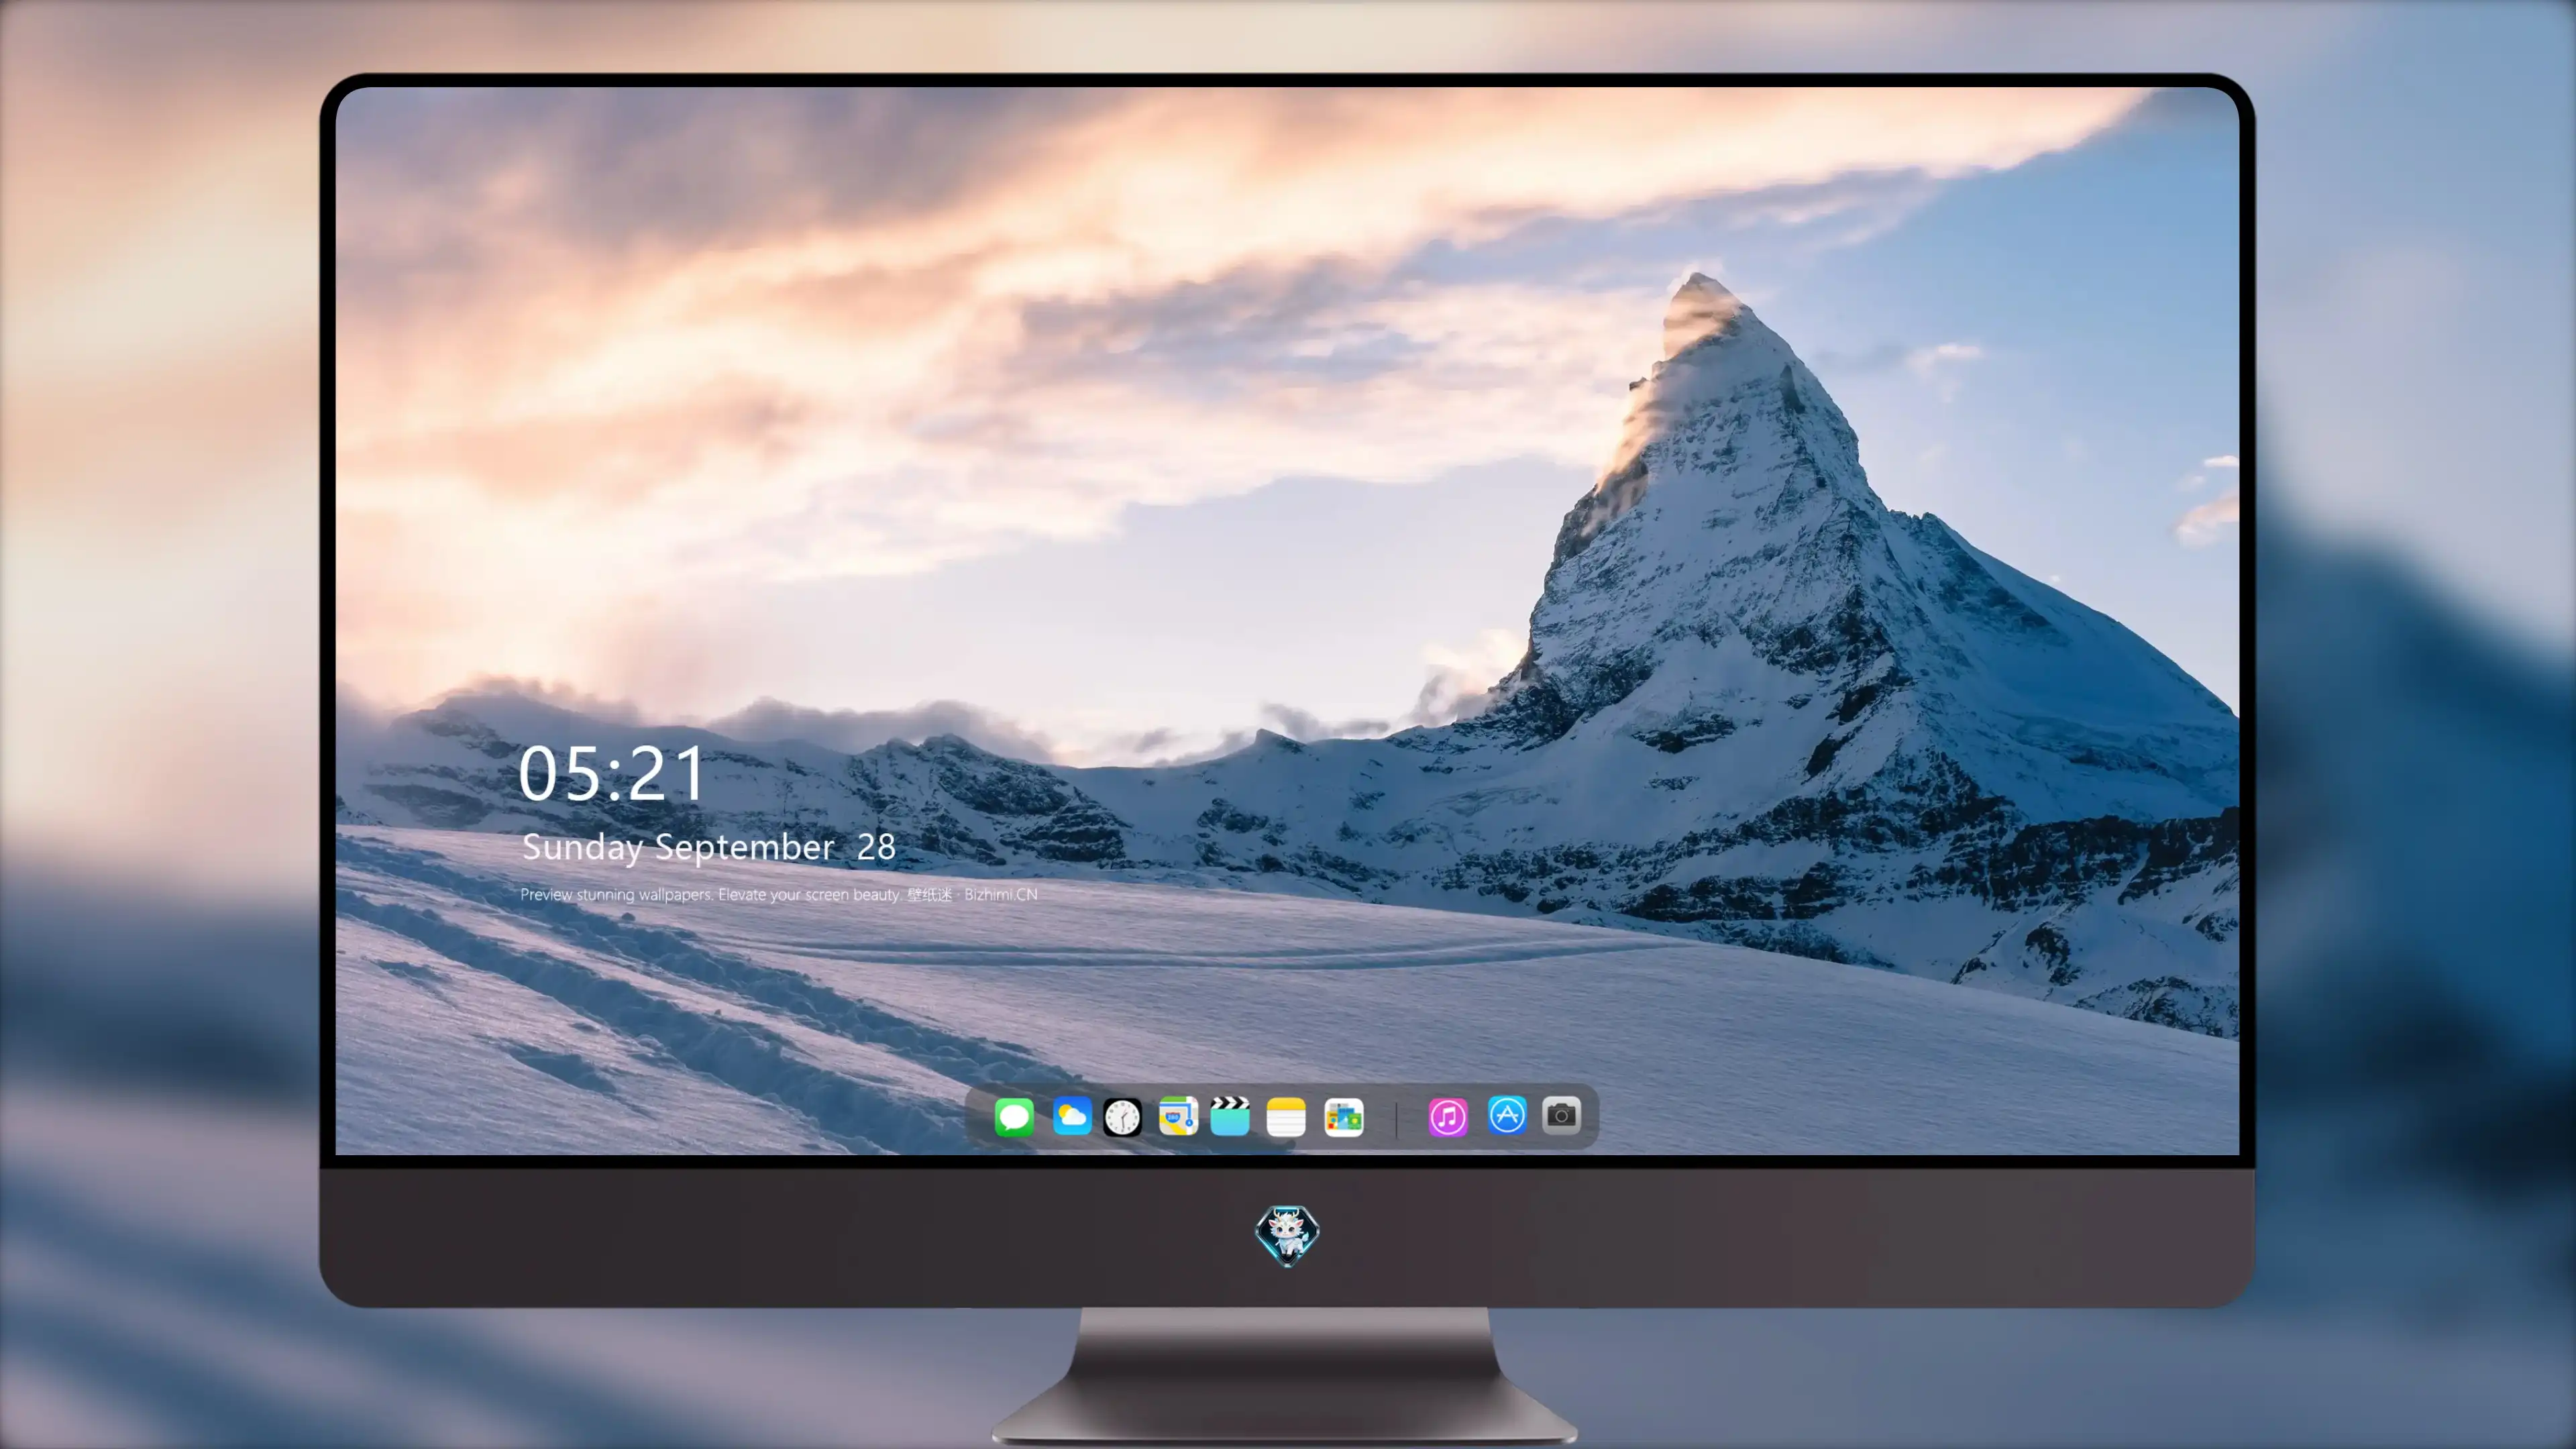
Task: Click the 05:21 clock display
Action: 612,774
